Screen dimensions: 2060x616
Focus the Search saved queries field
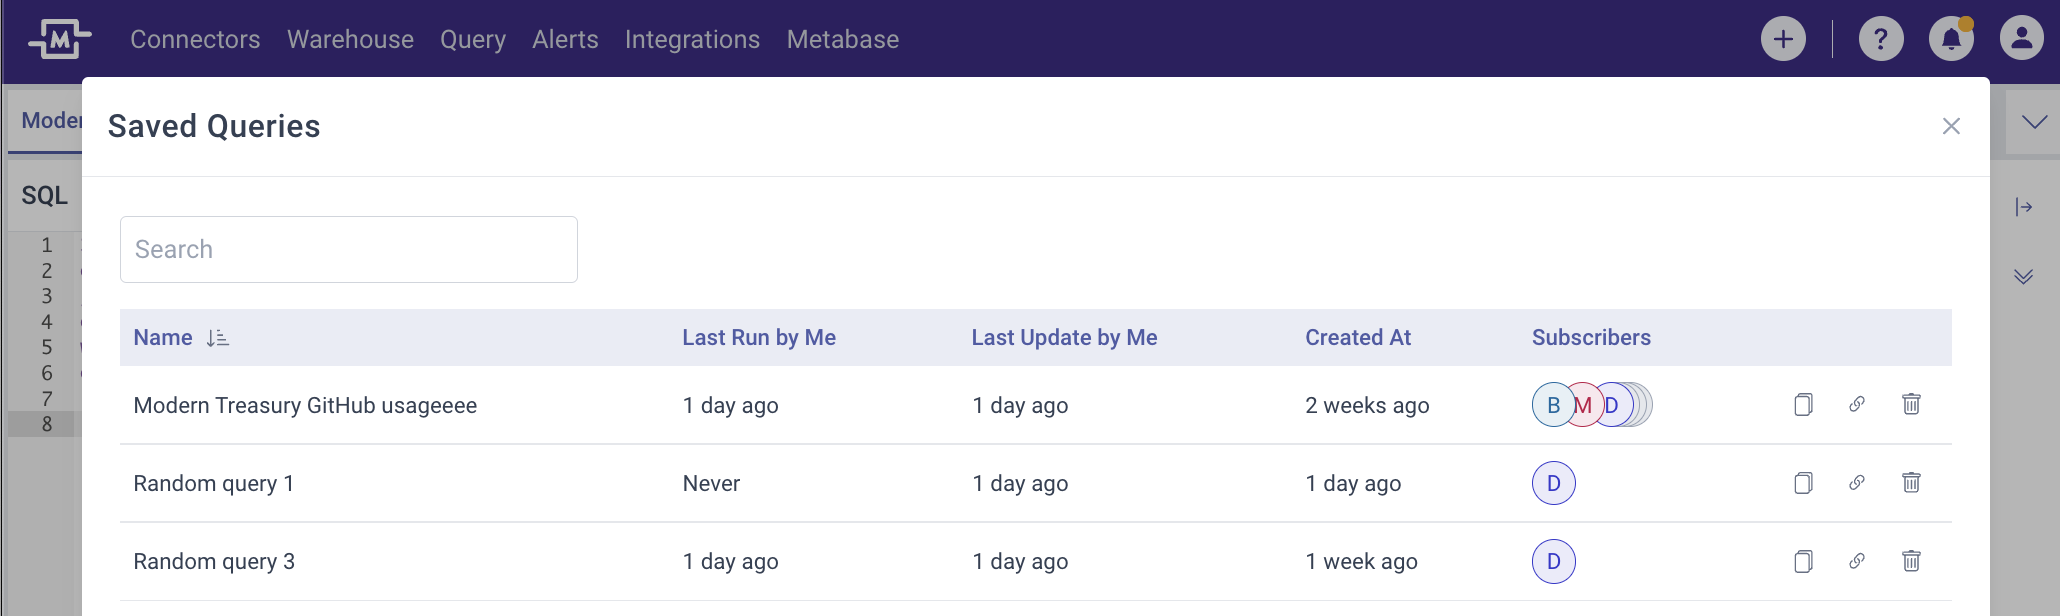coord(349,249)
